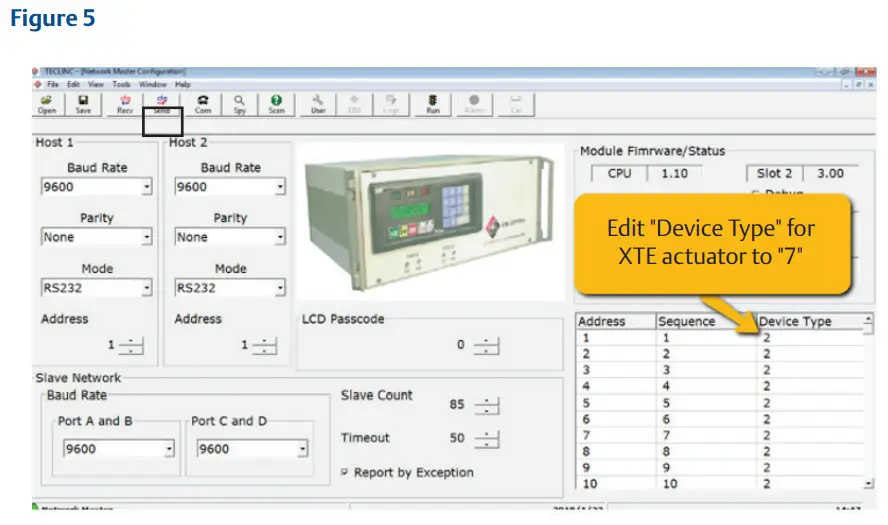Click the Host 2 Address stepper
The image size is (888, 525).
(264, 345)
